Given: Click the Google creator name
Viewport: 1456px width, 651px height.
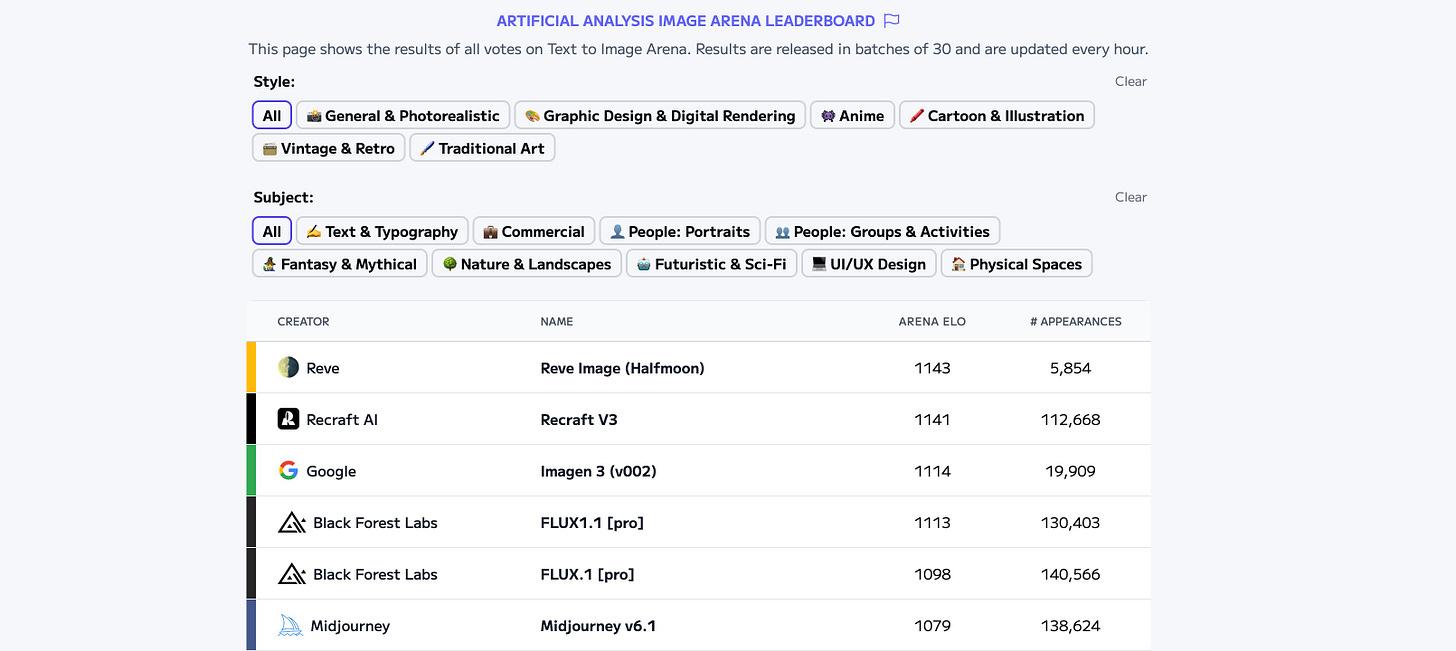Looking at the screenshot, I should coord(331,471).
